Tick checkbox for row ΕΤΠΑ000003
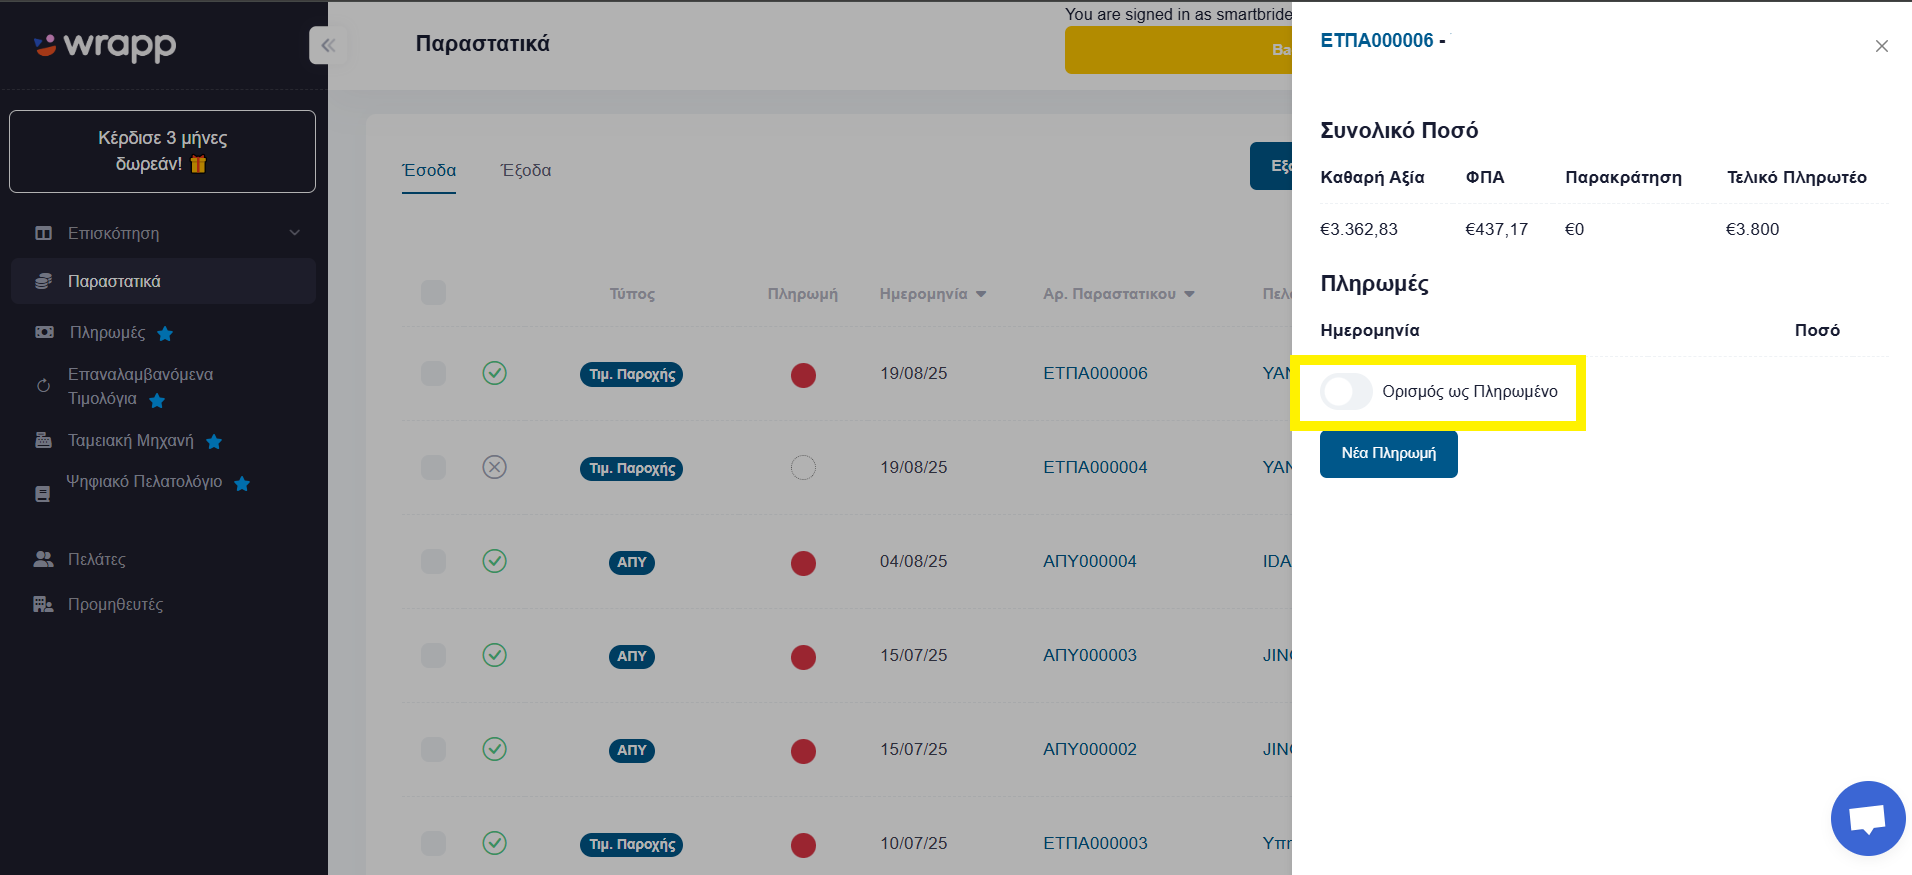The image size is (1912, 875). (433, 843)
